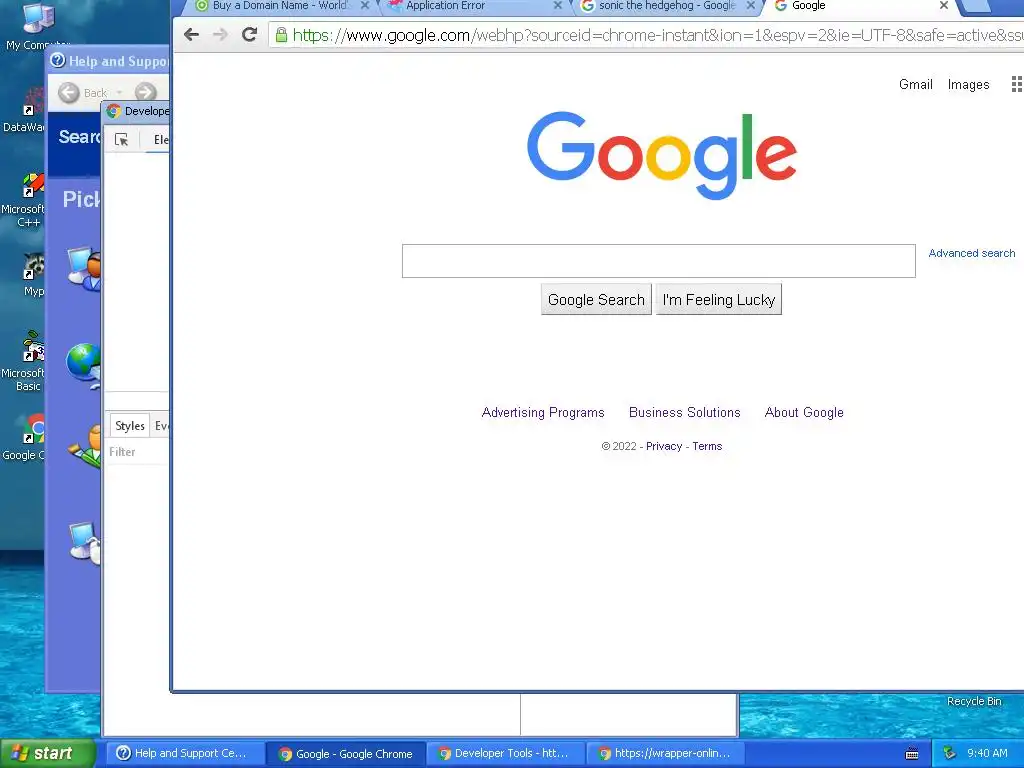Image resolution: width=1024 pixels, height=768 pixels.
Task: Open the Privacy link
Action: click(664, 446)
